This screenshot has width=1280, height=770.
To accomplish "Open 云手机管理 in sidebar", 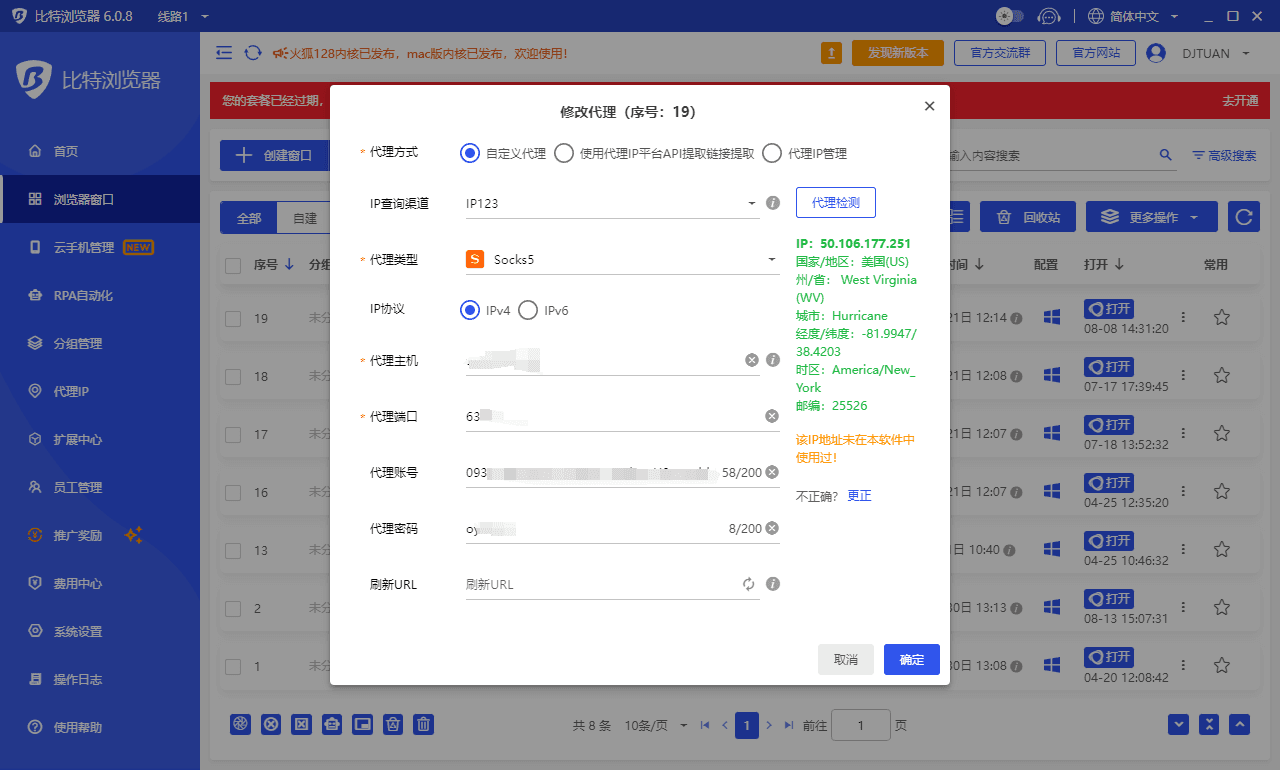I will [x=100, y=247].
